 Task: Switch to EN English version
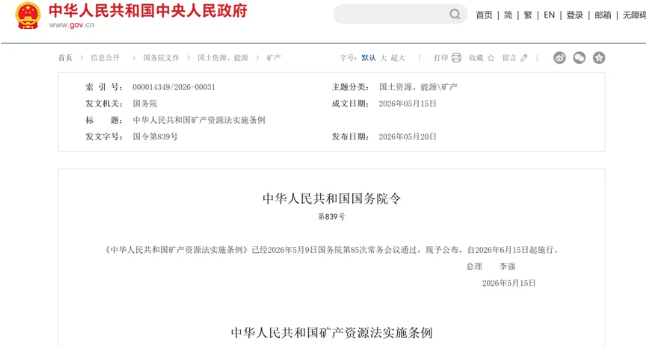click(x=549, y=15)
